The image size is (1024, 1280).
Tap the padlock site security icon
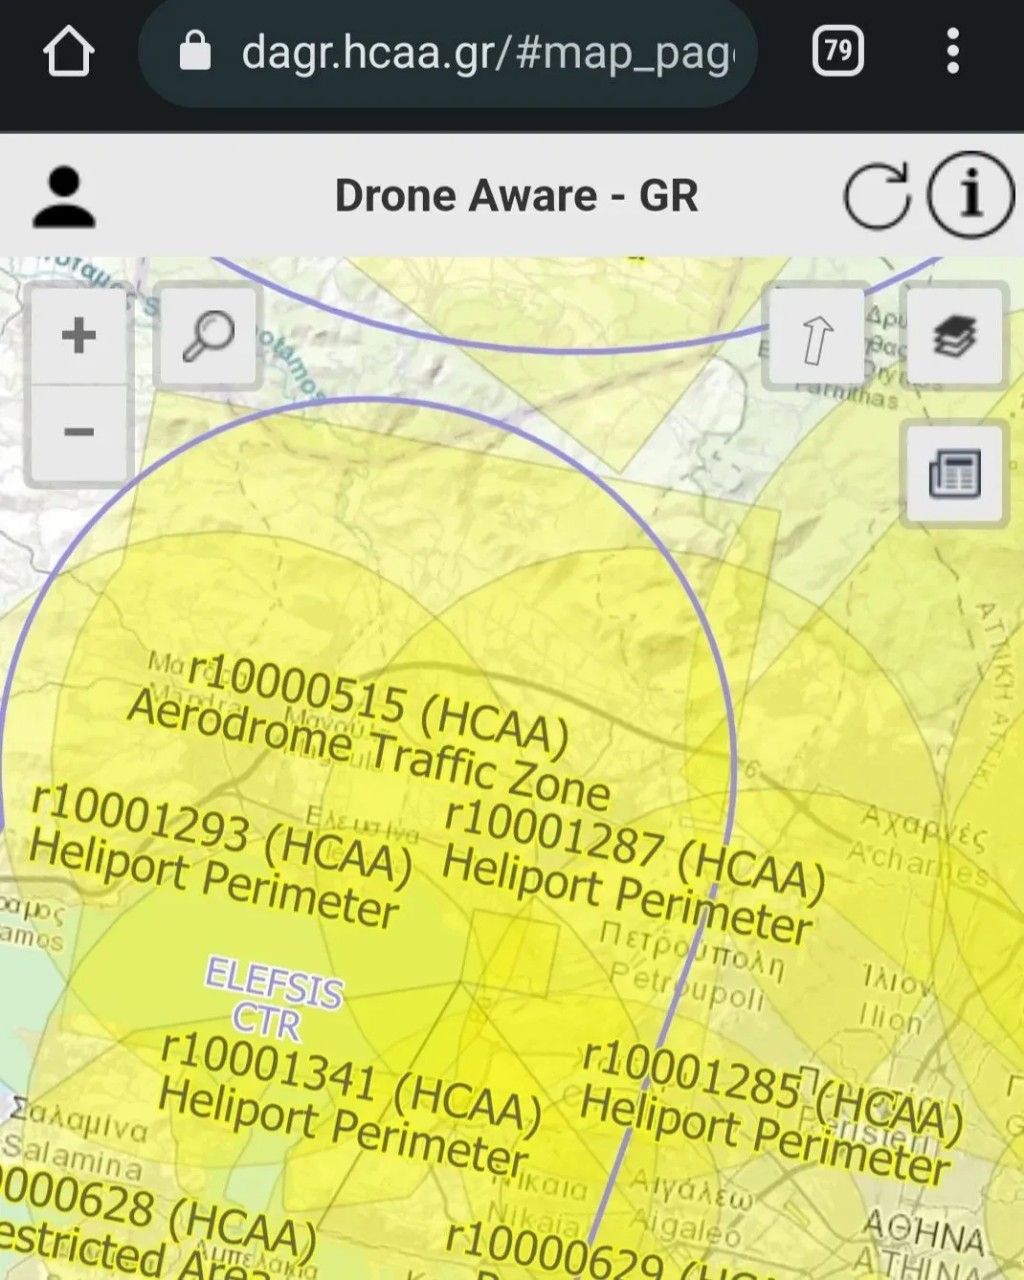point(195,51)
